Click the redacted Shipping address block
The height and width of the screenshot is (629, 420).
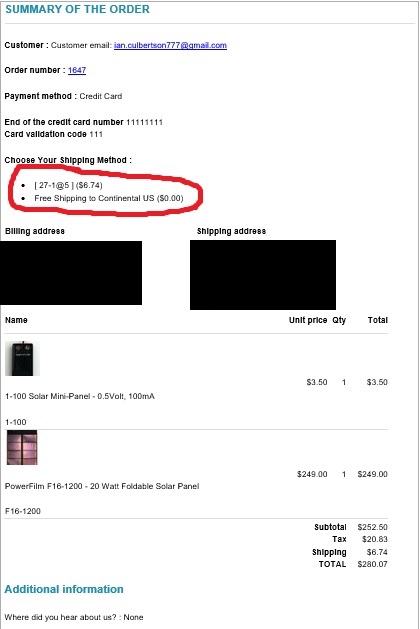coord(263,275)
